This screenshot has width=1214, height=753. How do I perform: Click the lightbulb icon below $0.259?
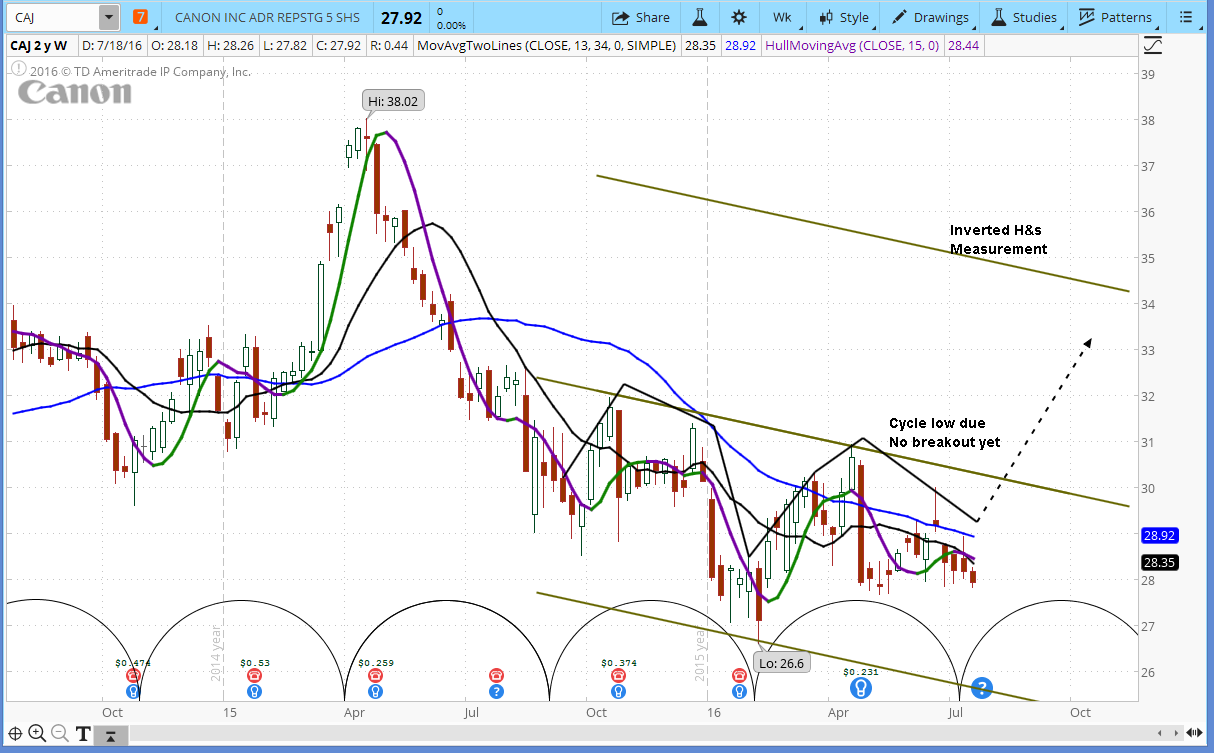click(x=375, y=691)
